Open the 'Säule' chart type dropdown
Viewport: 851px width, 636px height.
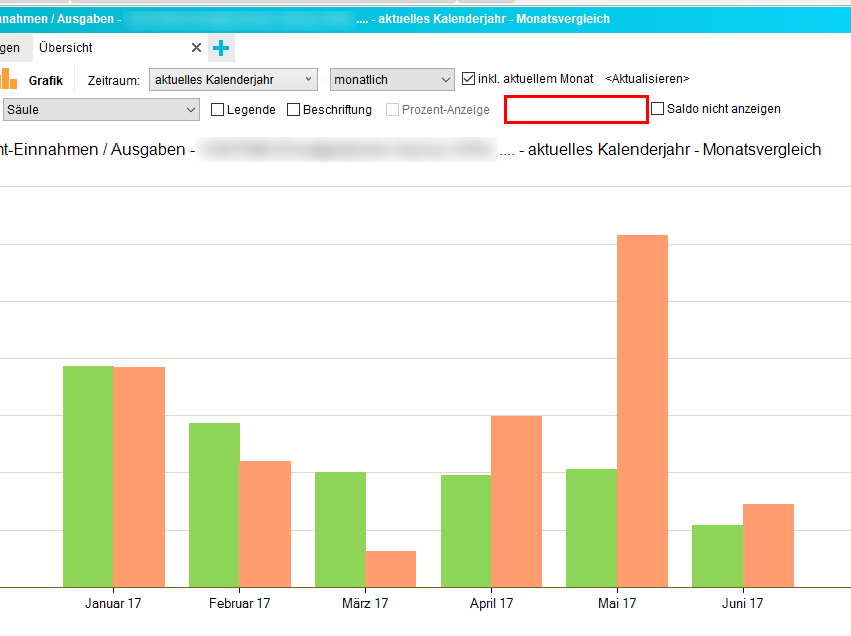tap(101, 110)
